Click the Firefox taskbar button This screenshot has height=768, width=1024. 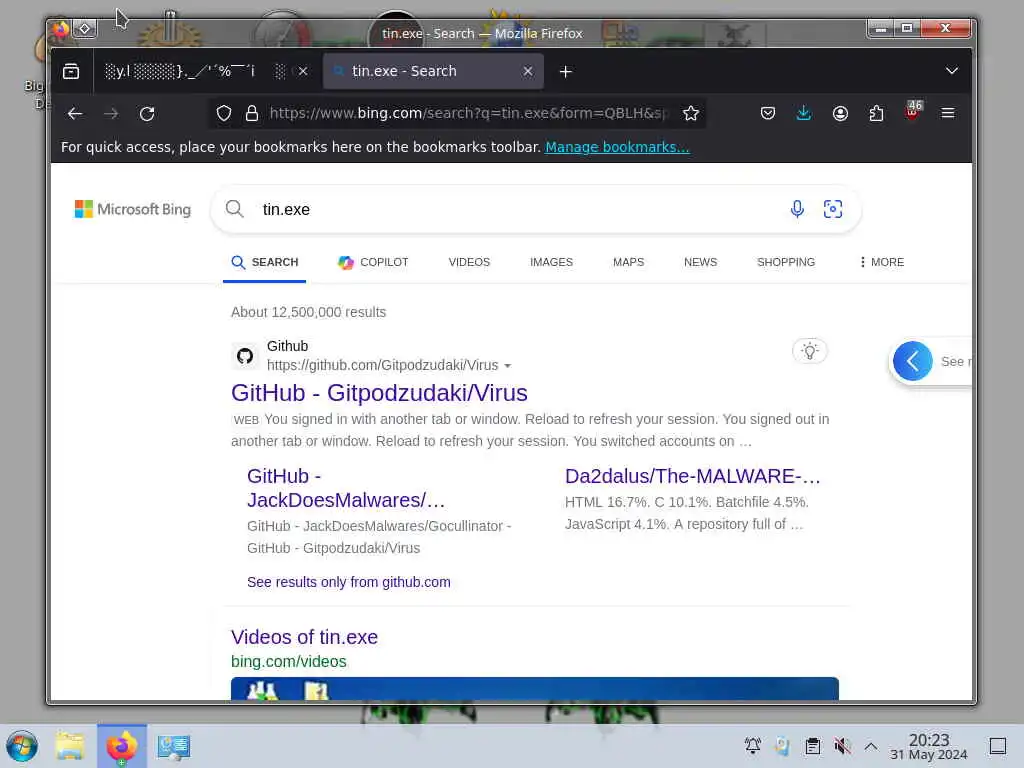122,746
